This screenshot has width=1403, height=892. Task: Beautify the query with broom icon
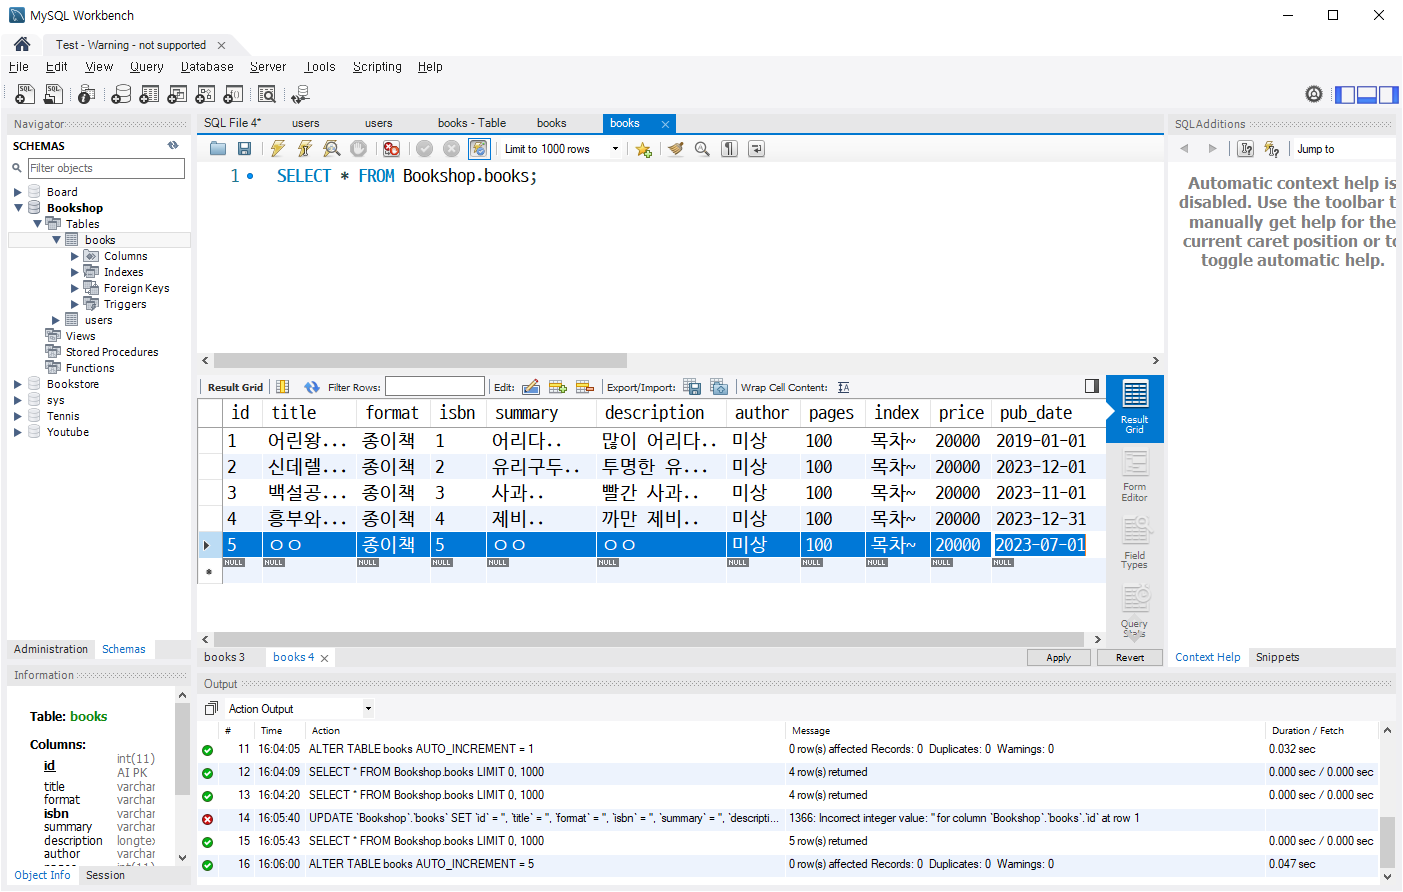676,149
